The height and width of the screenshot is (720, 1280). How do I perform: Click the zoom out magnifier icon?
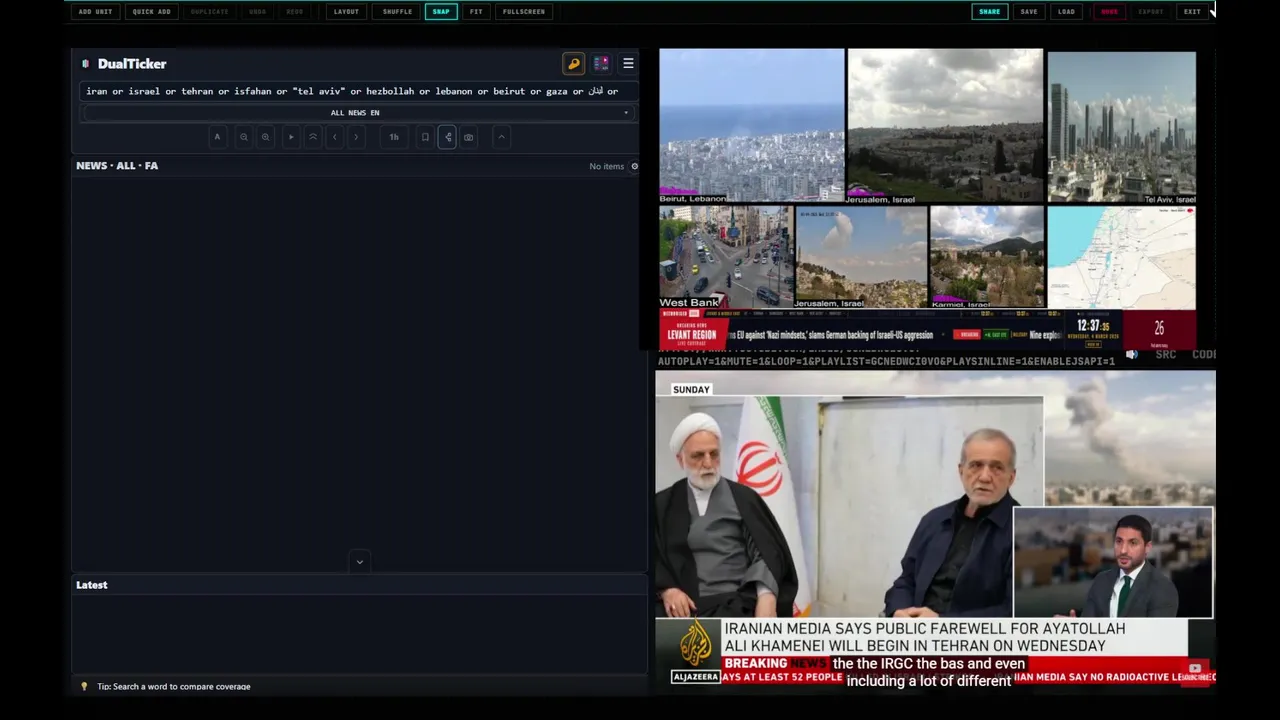pos(243,137)
